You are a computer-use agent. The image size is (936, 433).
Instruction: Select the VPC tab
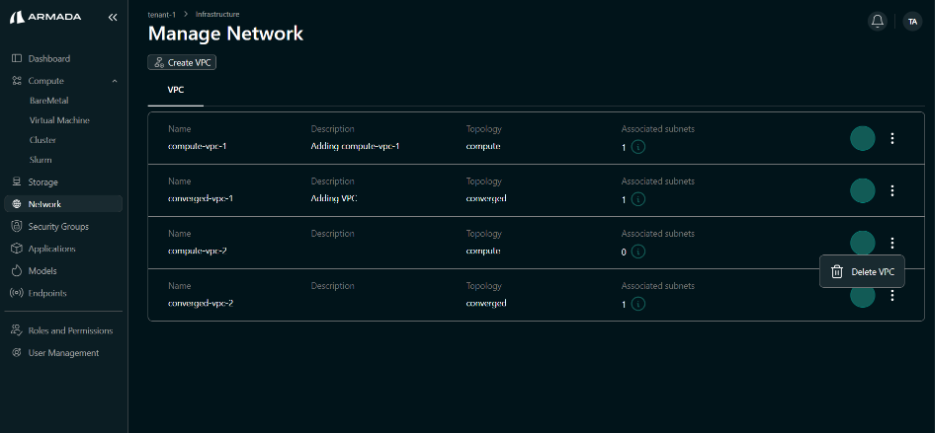click(176, 91)
